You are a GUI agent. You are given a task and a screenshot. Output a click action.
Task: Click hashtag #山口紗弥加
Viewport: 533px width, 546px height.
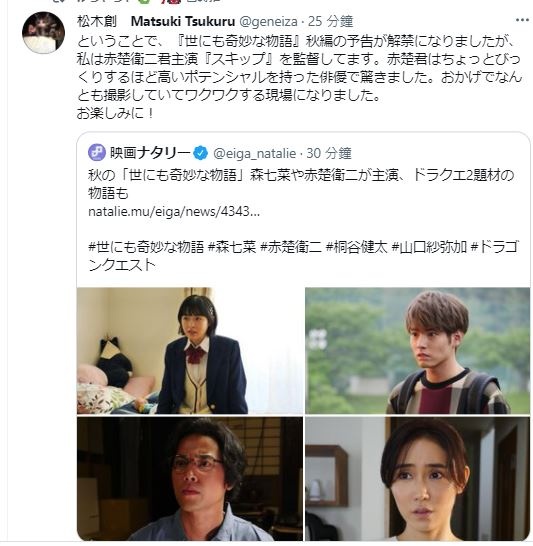[429, 247]
